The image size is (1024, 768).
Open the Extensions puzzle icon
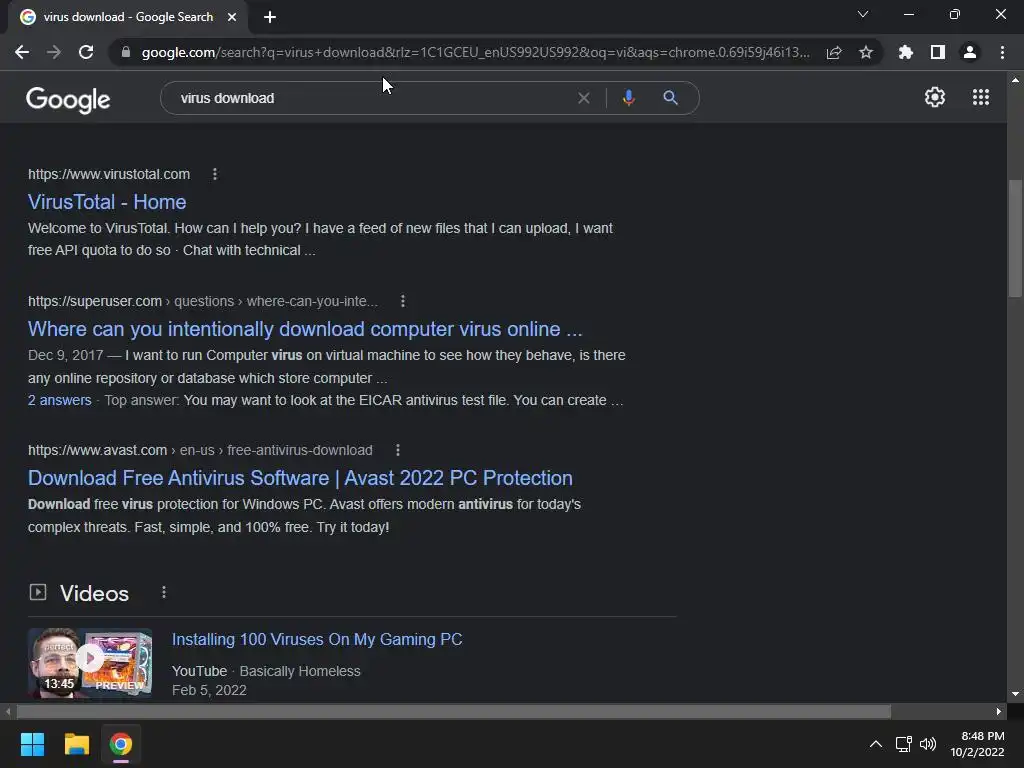[x=906, y=52]
